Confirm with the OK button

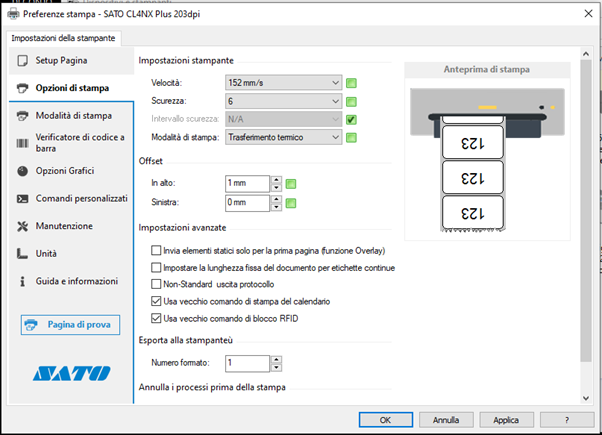click(x=386, y=420)
